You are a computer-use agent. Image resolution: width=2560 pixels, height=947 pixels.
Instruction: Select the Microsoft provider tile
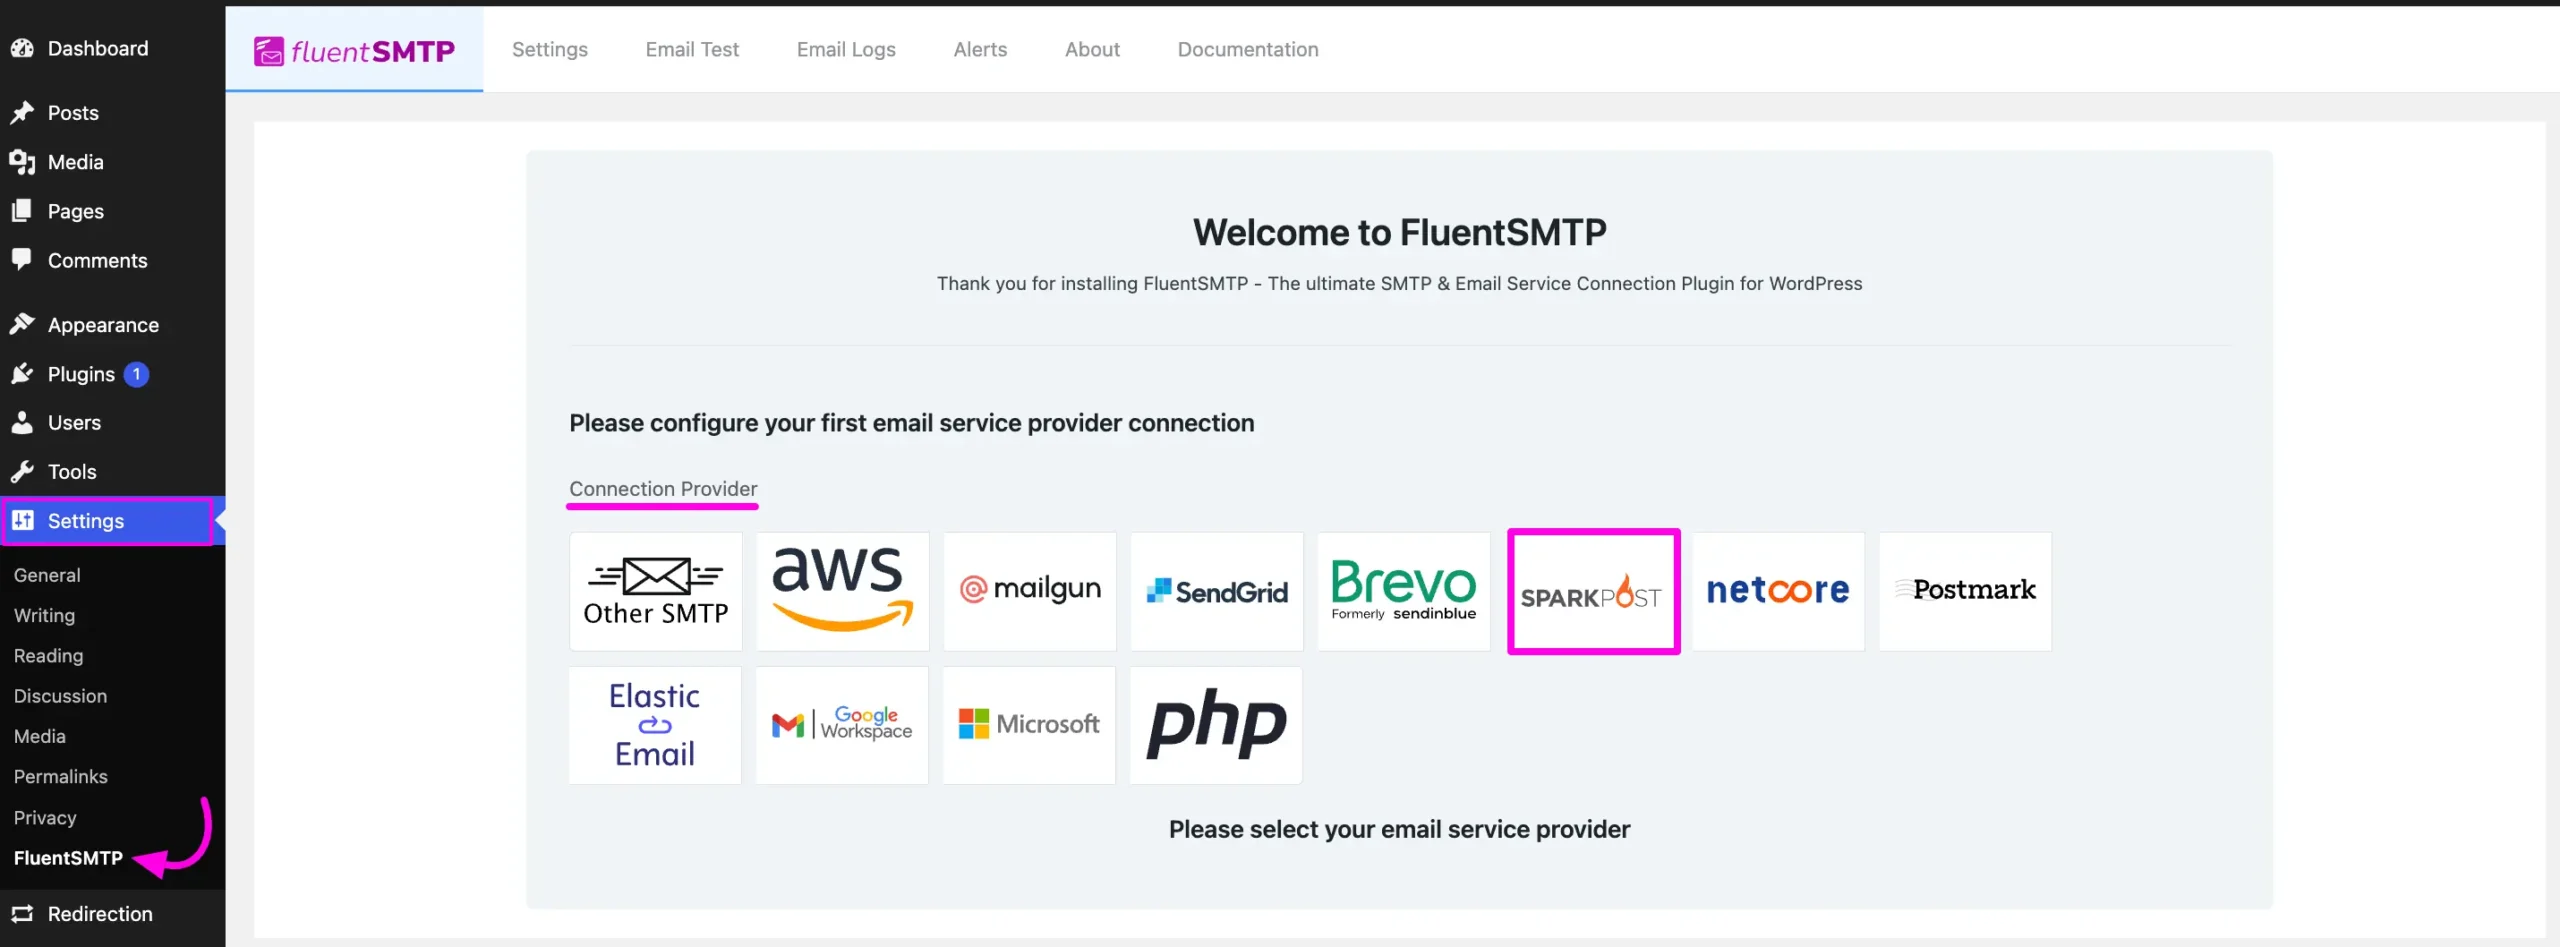click(1029, 725)
